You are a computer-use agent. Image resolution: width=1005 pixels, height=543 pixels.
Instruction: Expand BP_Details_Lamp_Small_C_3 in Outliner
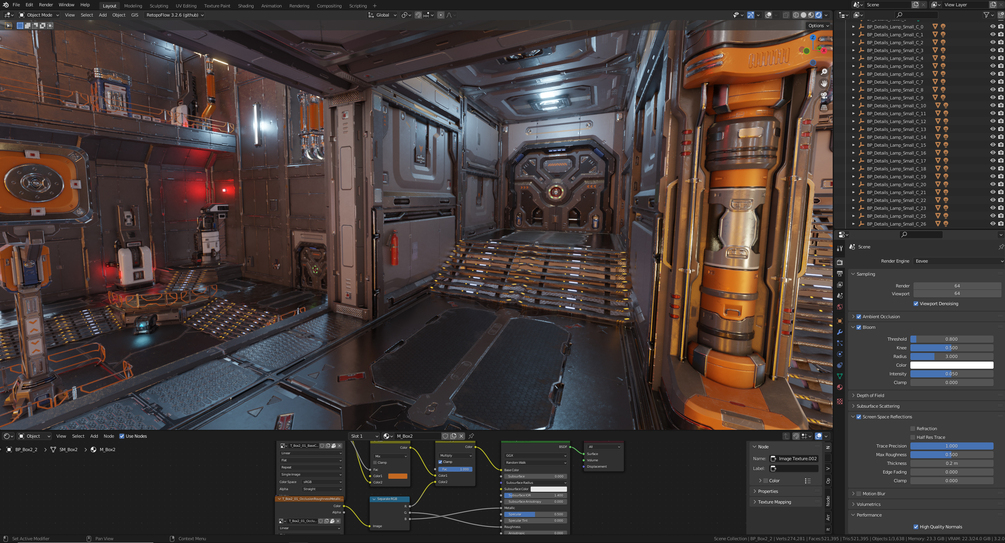click(x=853, y=51)
